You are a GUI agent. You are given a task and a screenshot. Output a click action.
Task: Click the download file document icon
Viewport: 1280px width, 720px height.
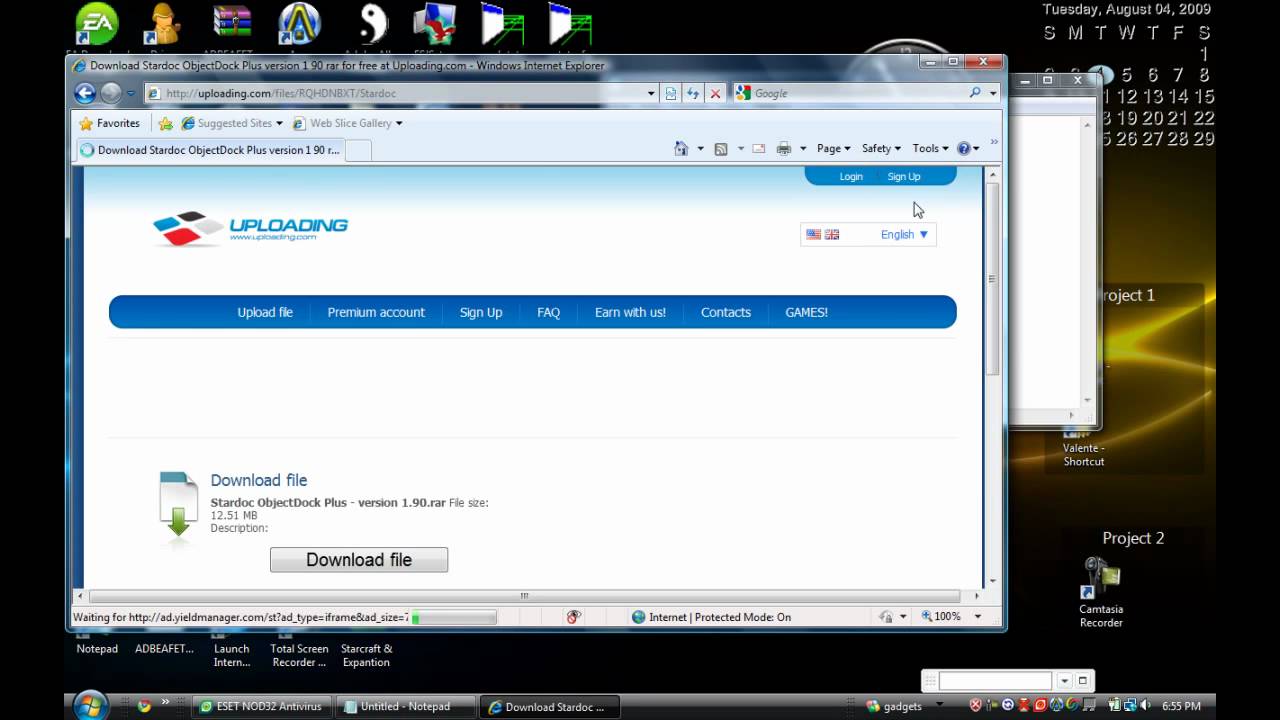tap(178, 506)
